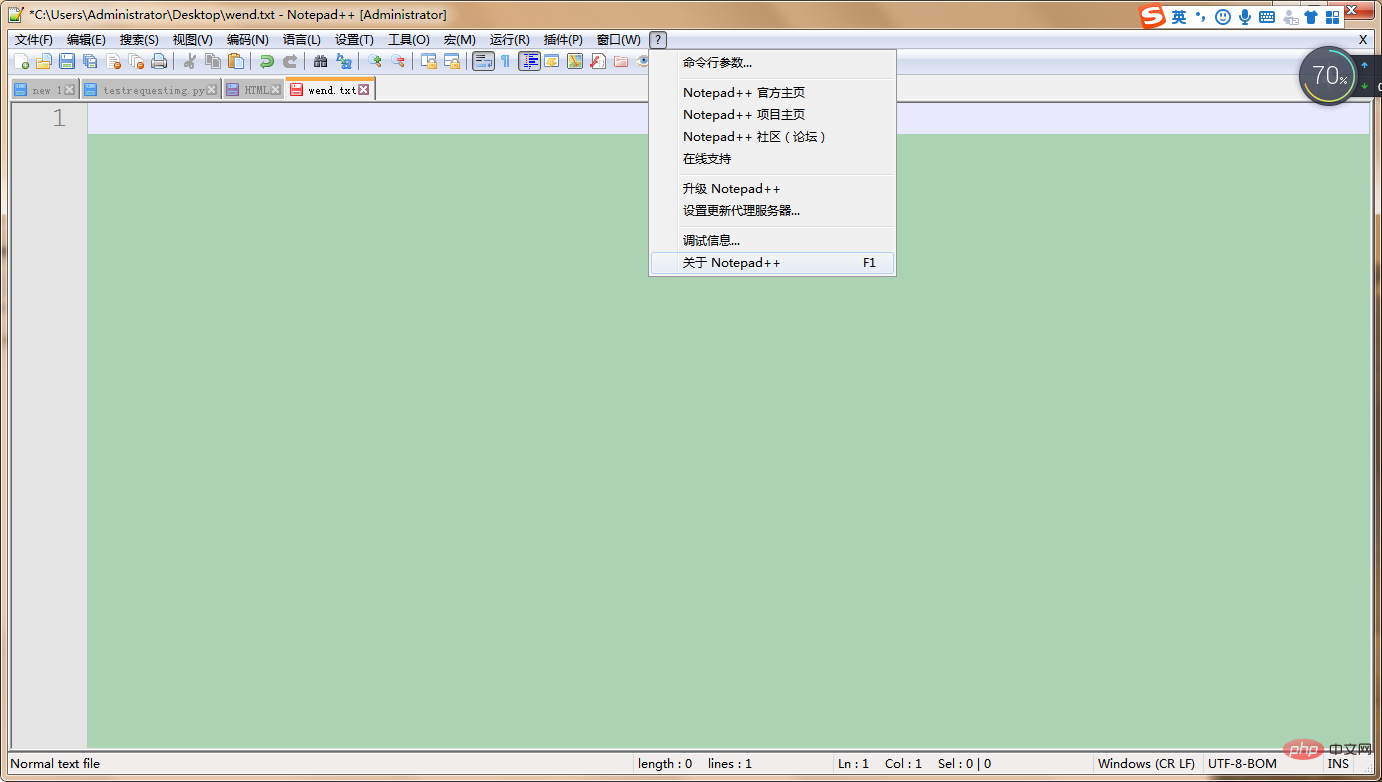This screenshot has width=1382, height=782.
Task: Click the INS insert mode indicator
Action: click(1338, 763)
